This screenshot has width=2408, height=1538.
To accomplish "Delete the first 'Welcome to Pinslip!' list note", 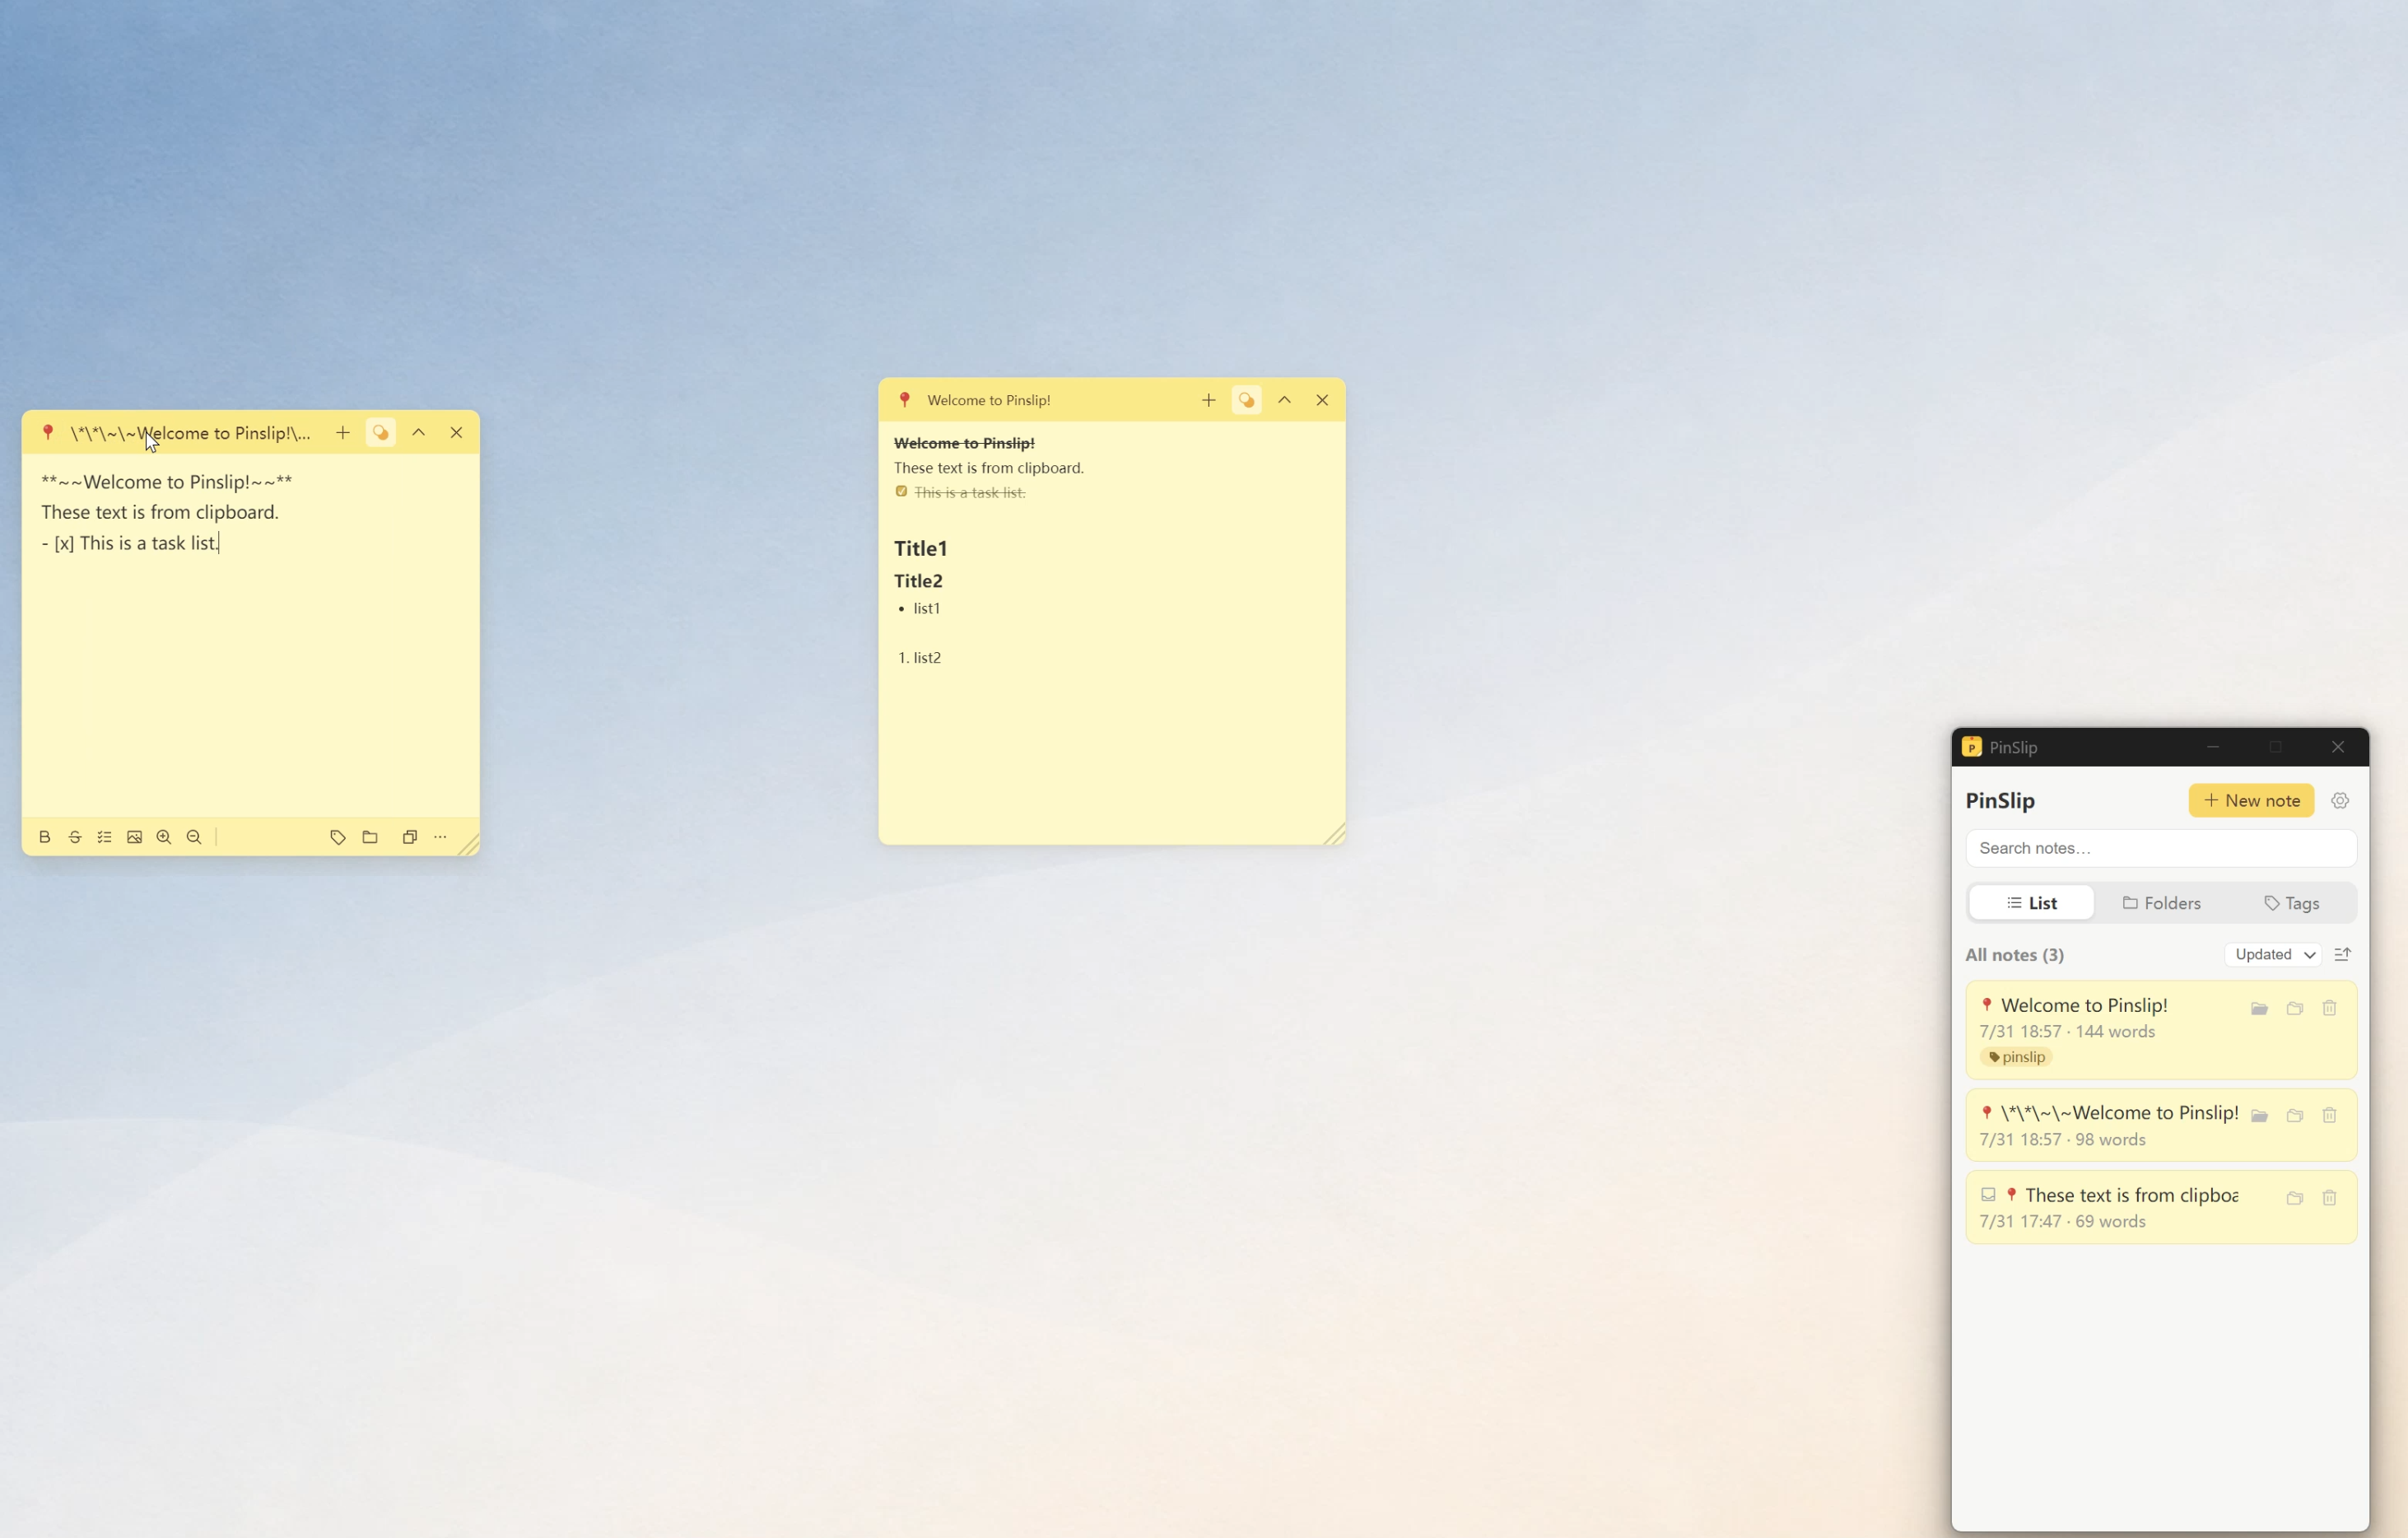I will [2329, 1008].
